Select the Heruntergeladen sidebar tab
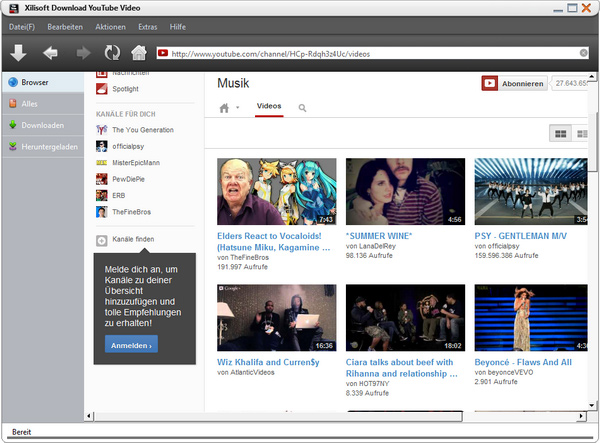Image resolution: width=600 pixels, height=443 pixels. (x=43, y=147)
